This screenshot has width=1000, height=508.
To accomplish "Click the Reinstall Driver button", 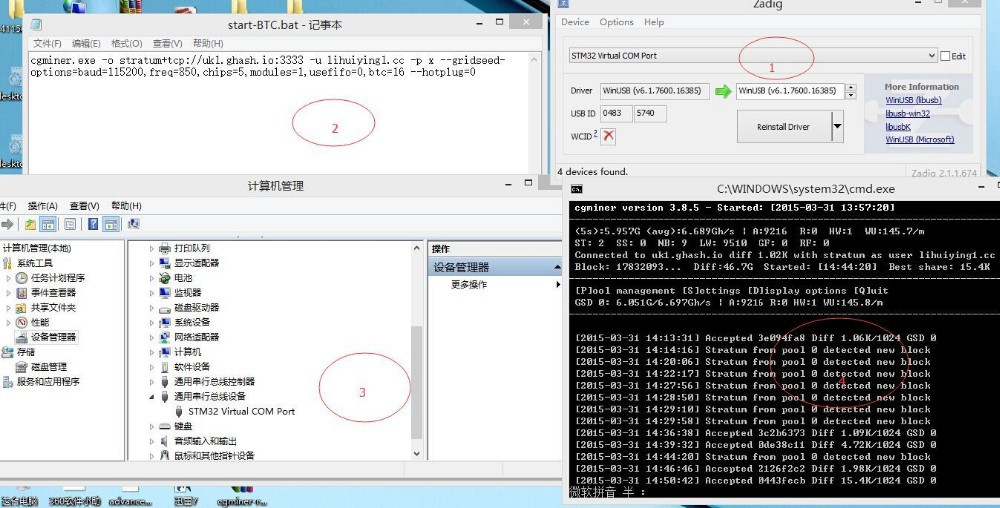I will coord(784,127).
